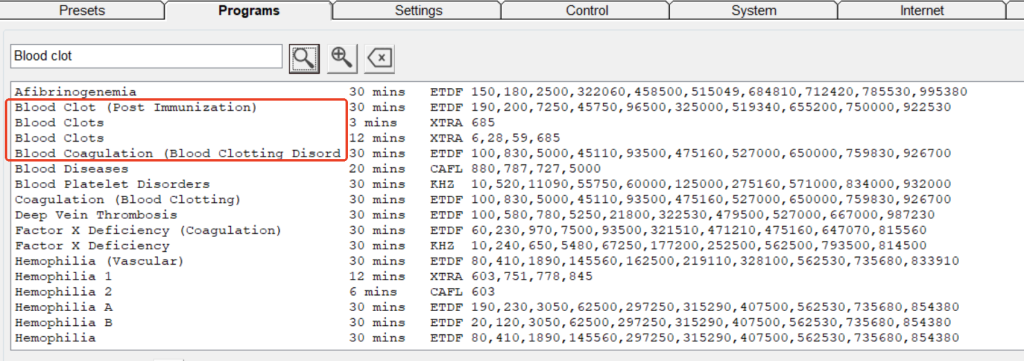Open the System tab
Image resolution: width=1024 pixels, height=361 pixels.
point(754,10)
